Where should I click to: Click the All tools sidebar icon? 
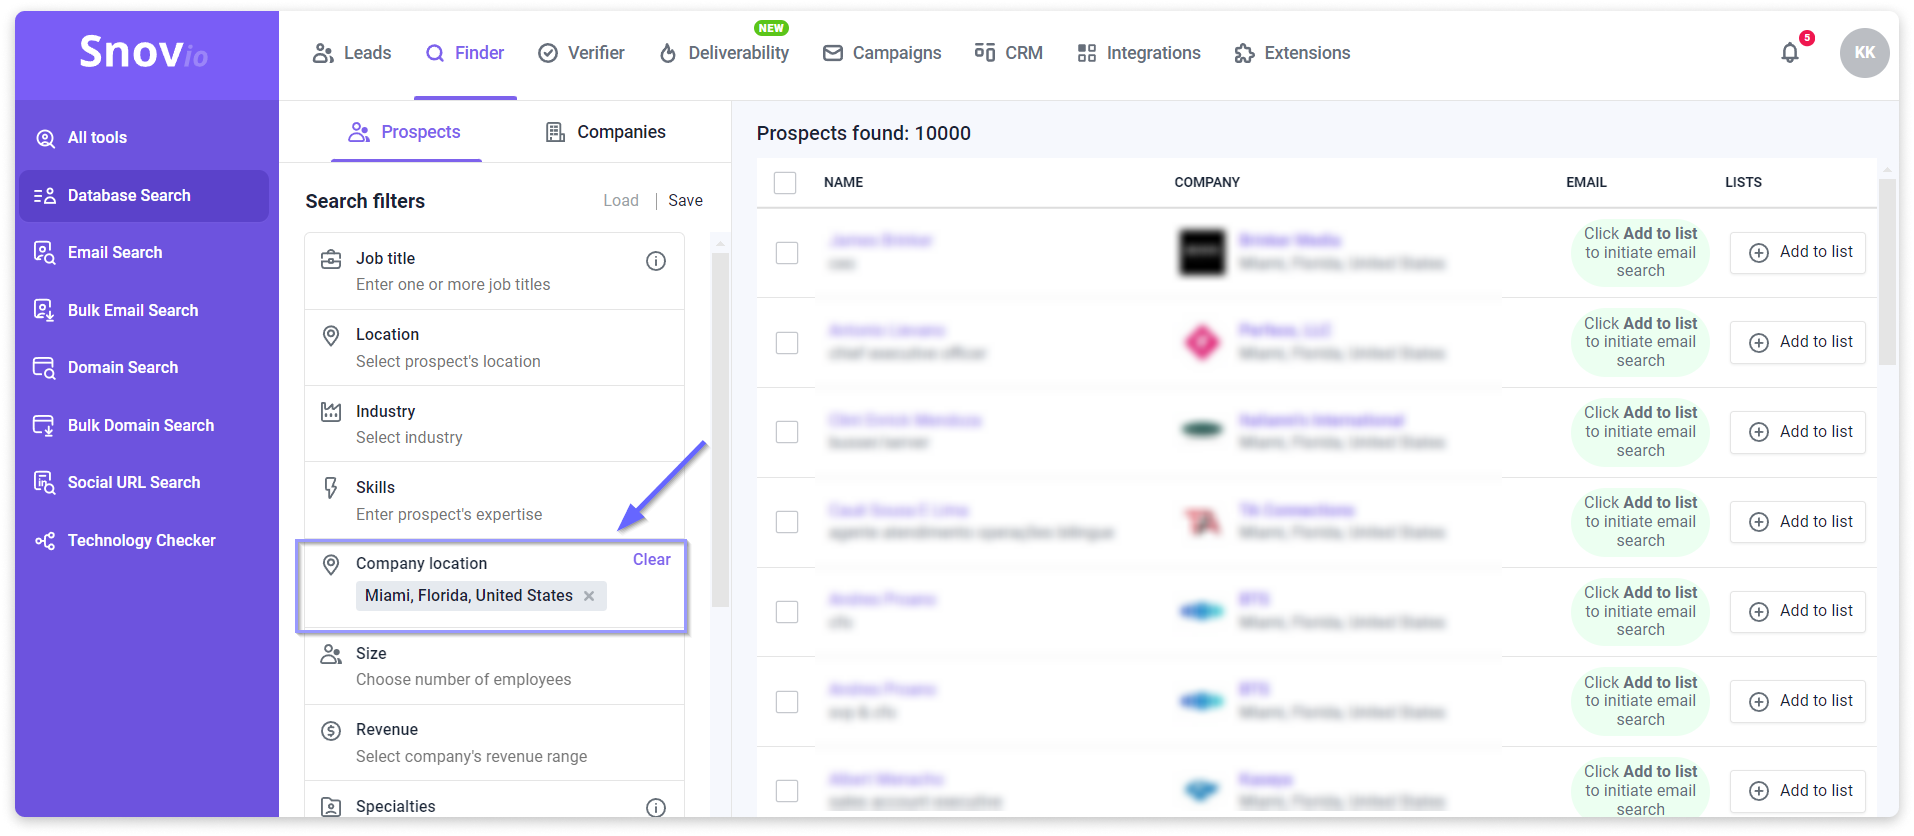45,138
